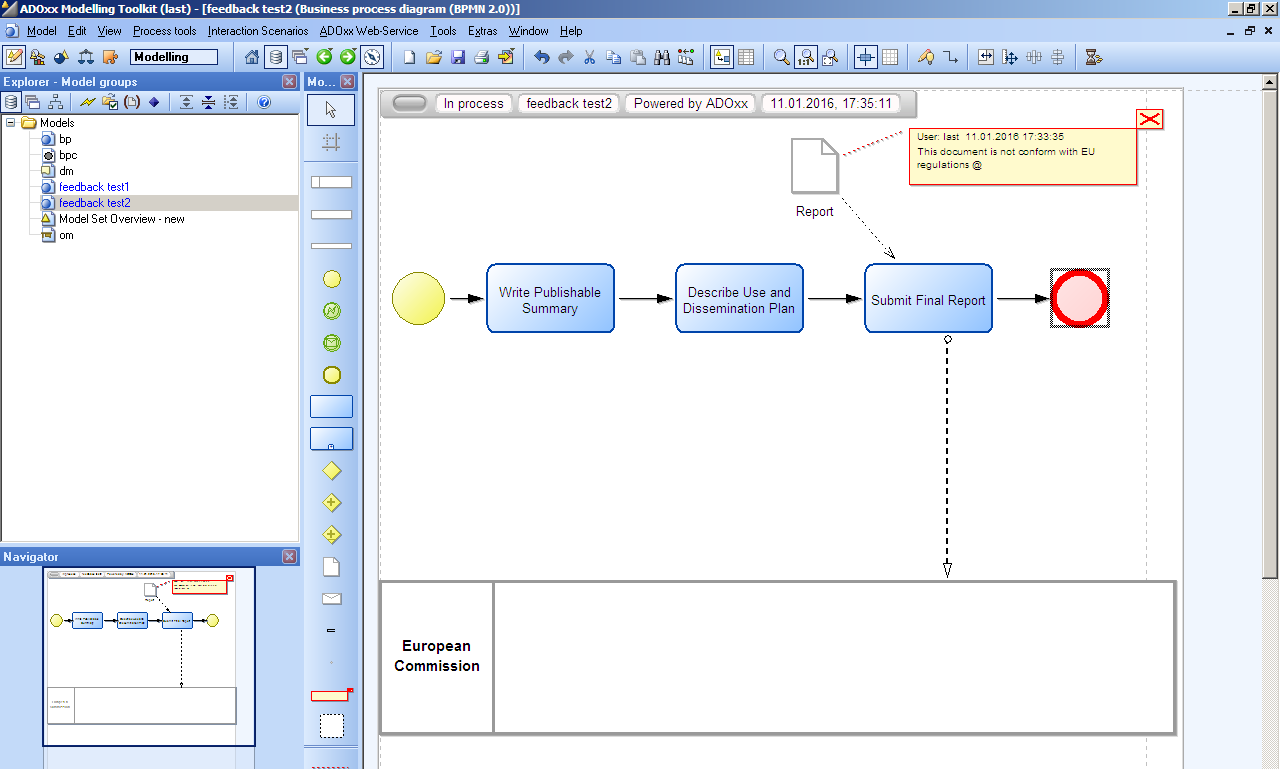Open the View menu
This screenshot has height=769, width=1280.
pyautogui.click(x=109, y=31)
